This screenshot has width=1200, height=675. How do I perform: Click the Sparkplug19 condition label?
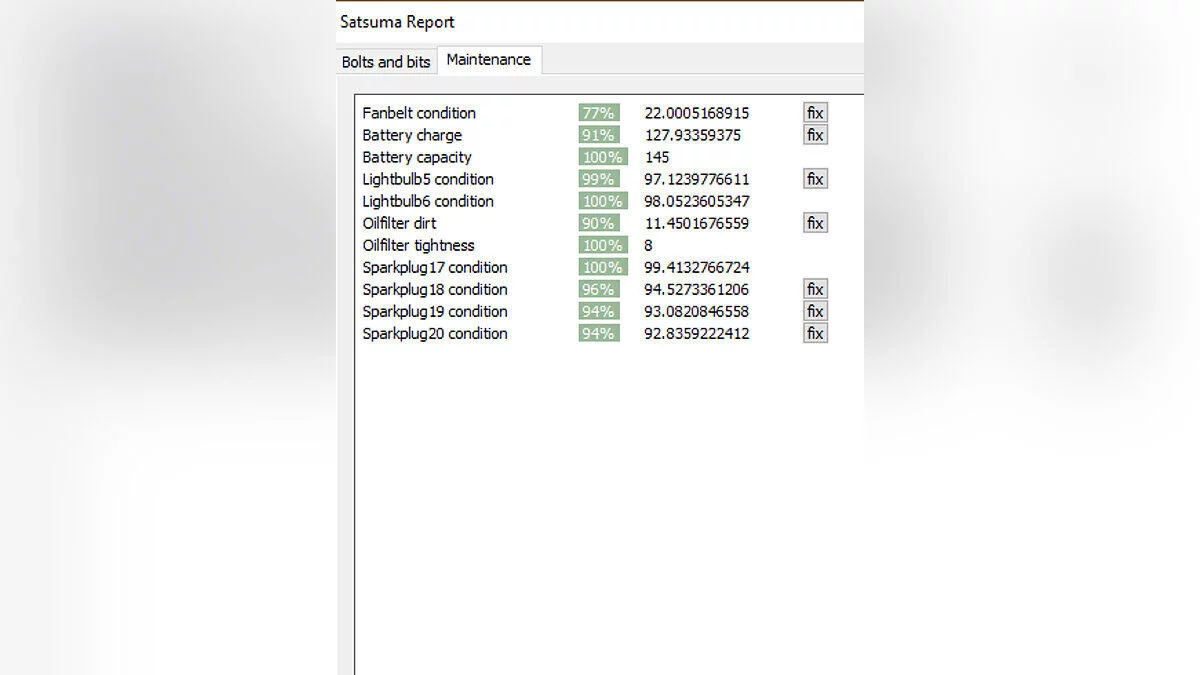pos(435,311)
